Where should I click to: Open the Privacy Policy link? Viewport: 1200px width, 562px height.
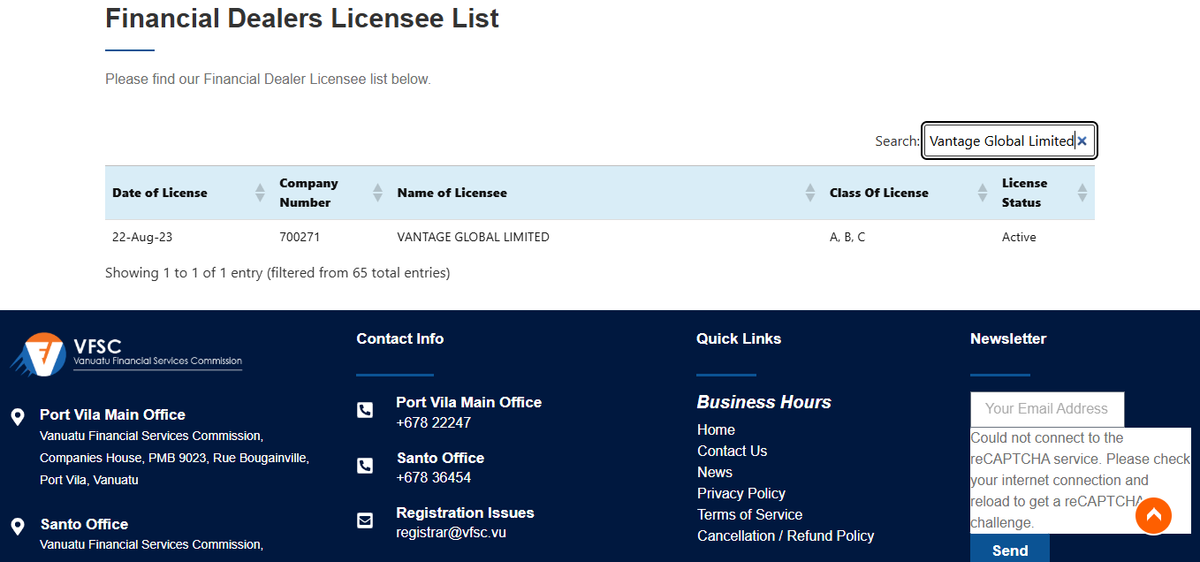tap(741, 493)
